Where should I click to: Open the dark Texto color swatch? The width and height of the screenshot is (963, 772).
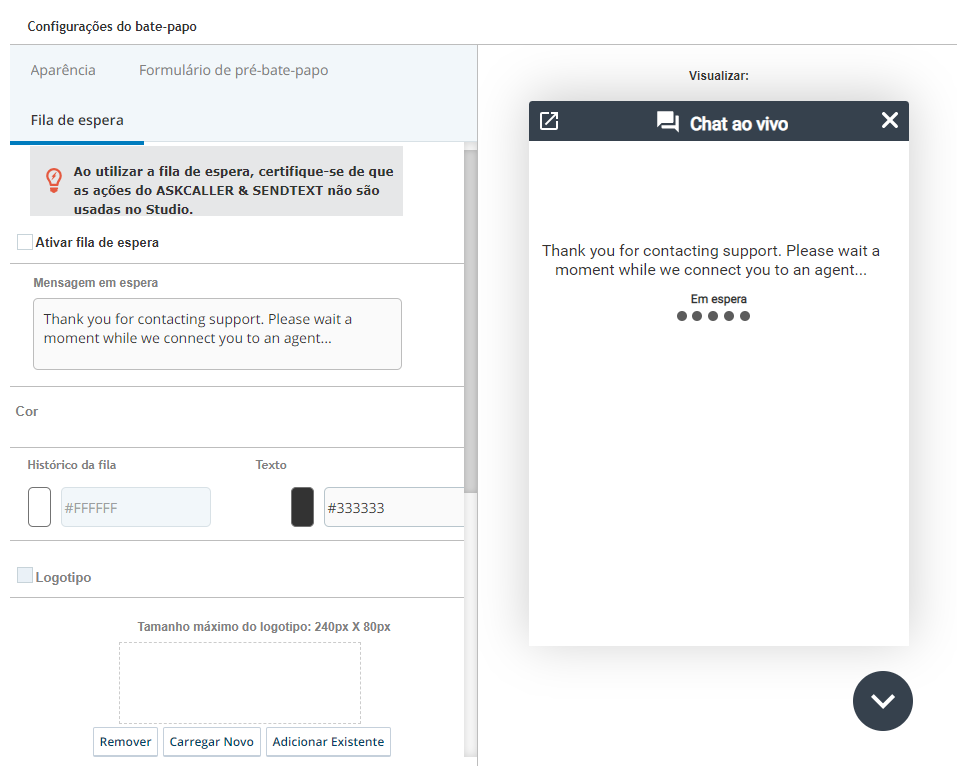pyautogui.click(x=302, y=507)
